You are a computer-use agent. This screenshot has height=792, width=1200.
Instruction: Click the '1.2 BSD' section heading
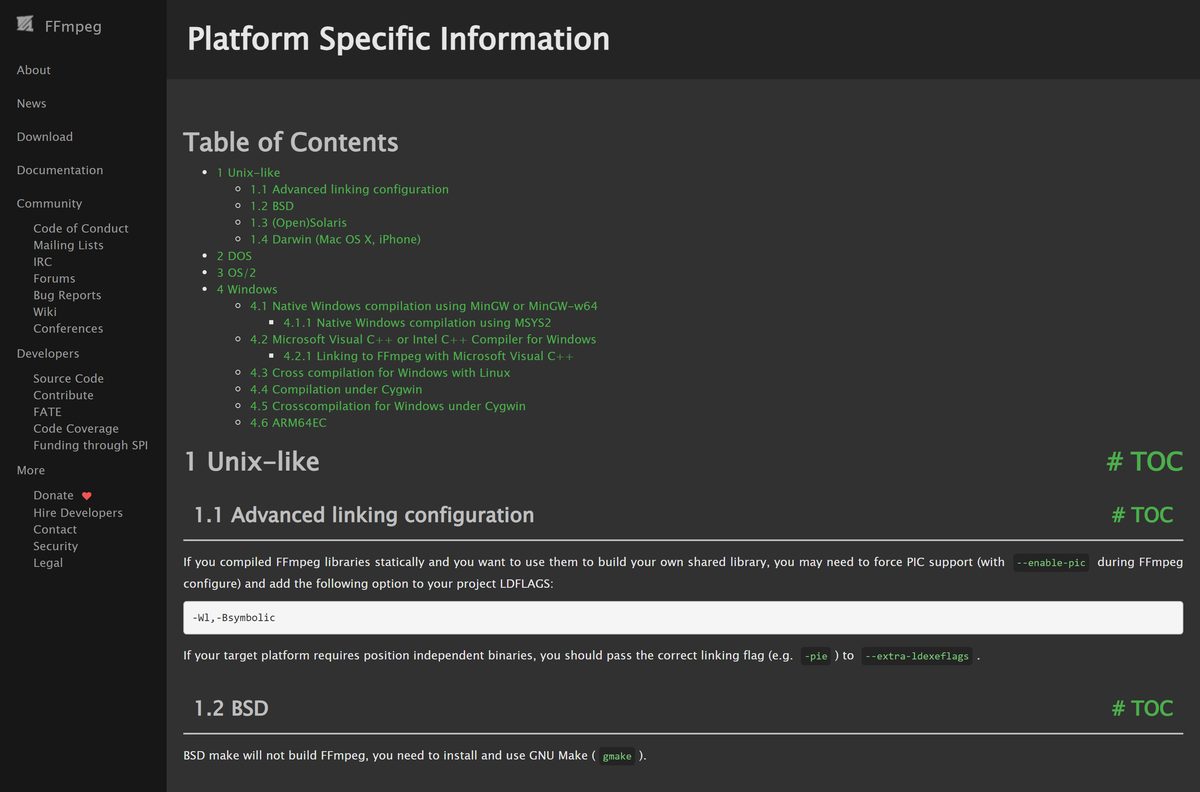tap(231, 708)
